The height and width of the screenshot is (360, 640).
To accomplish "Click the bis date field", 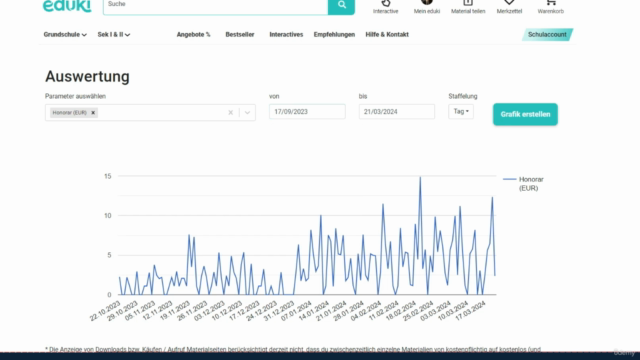I will point(397,112).
